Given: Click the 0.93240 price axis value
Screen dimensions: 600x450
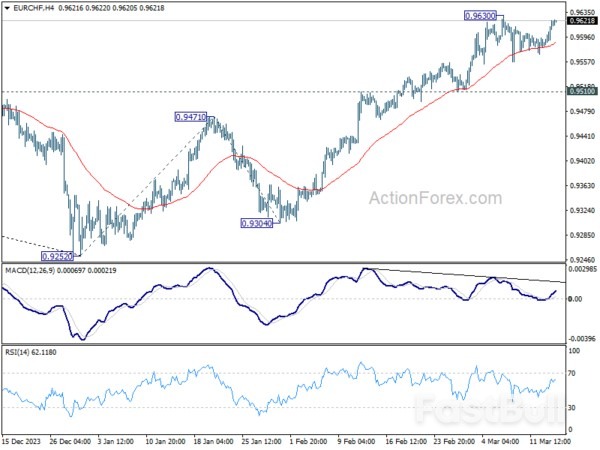Looking at the screenshot, I should [582, 210].
